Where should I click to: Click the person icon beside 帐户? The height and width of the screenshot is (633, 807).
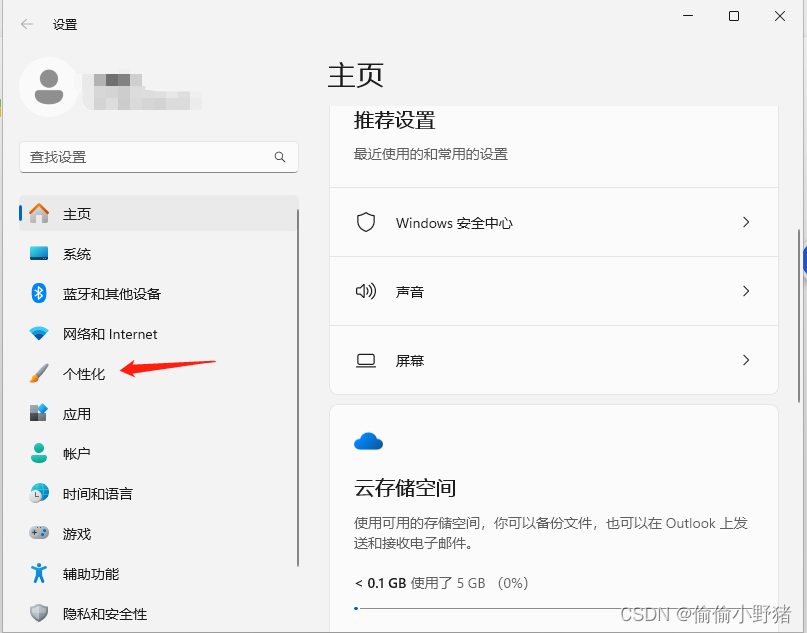pos(39,453)
